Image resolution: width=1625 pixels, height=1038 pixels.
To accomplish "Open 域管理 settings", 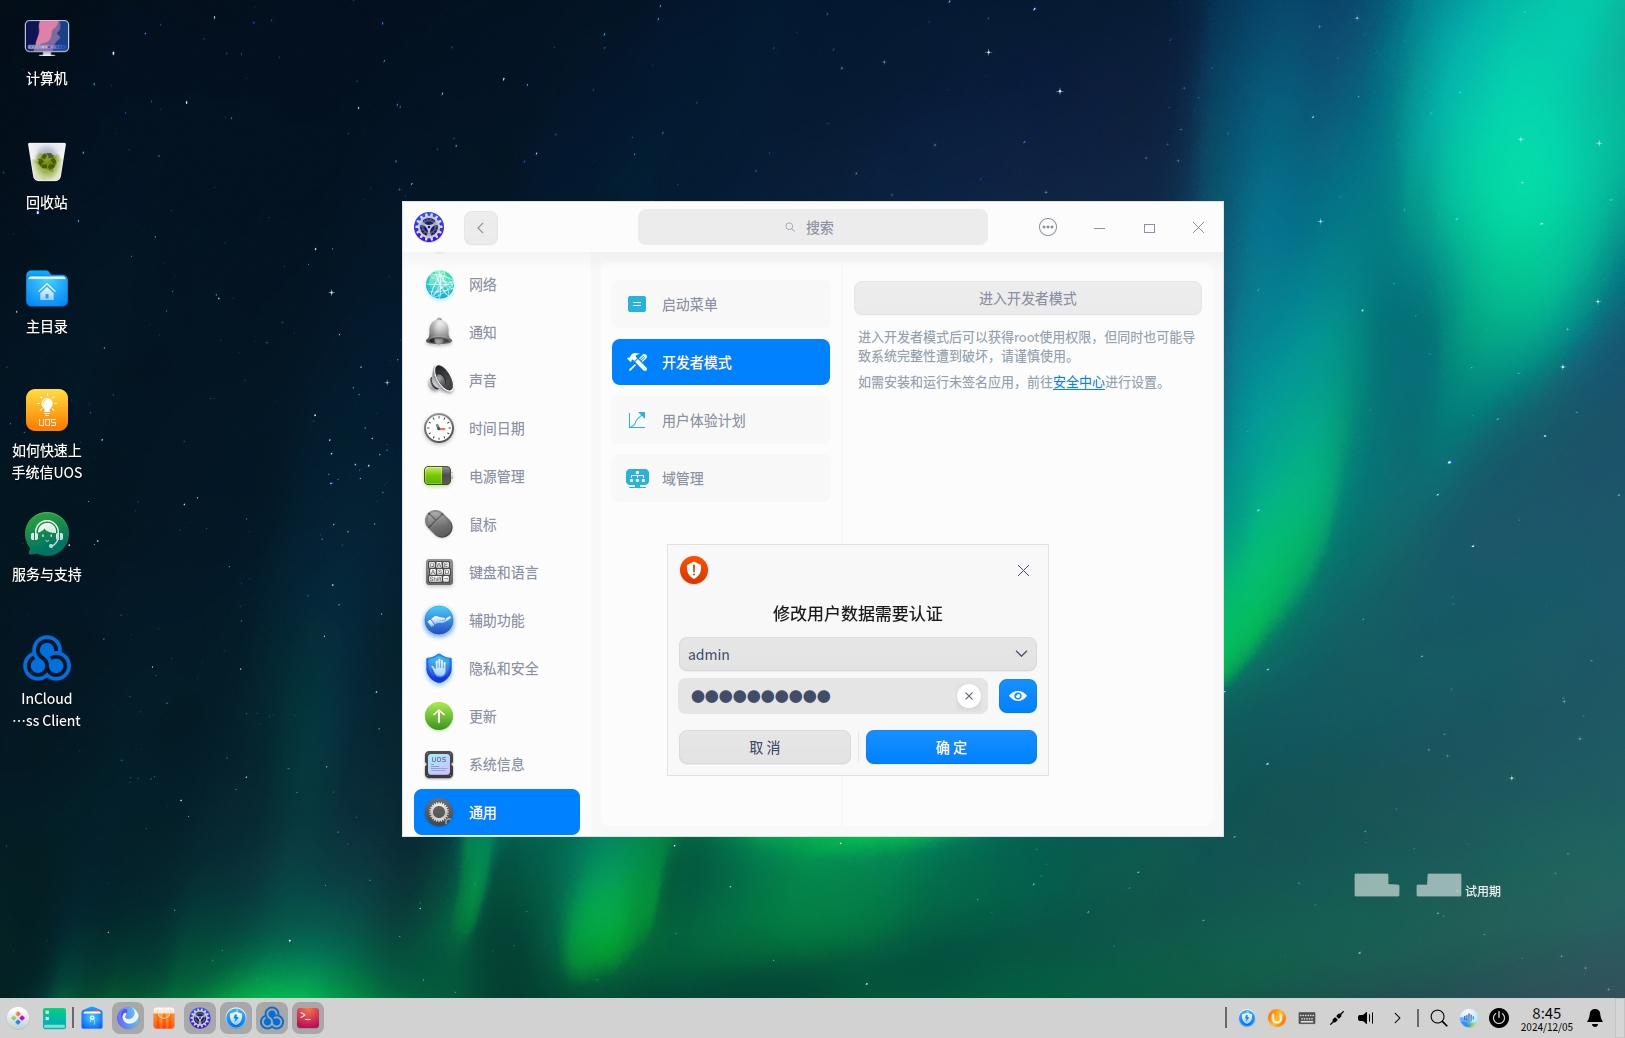I will (x=720, y=478).
